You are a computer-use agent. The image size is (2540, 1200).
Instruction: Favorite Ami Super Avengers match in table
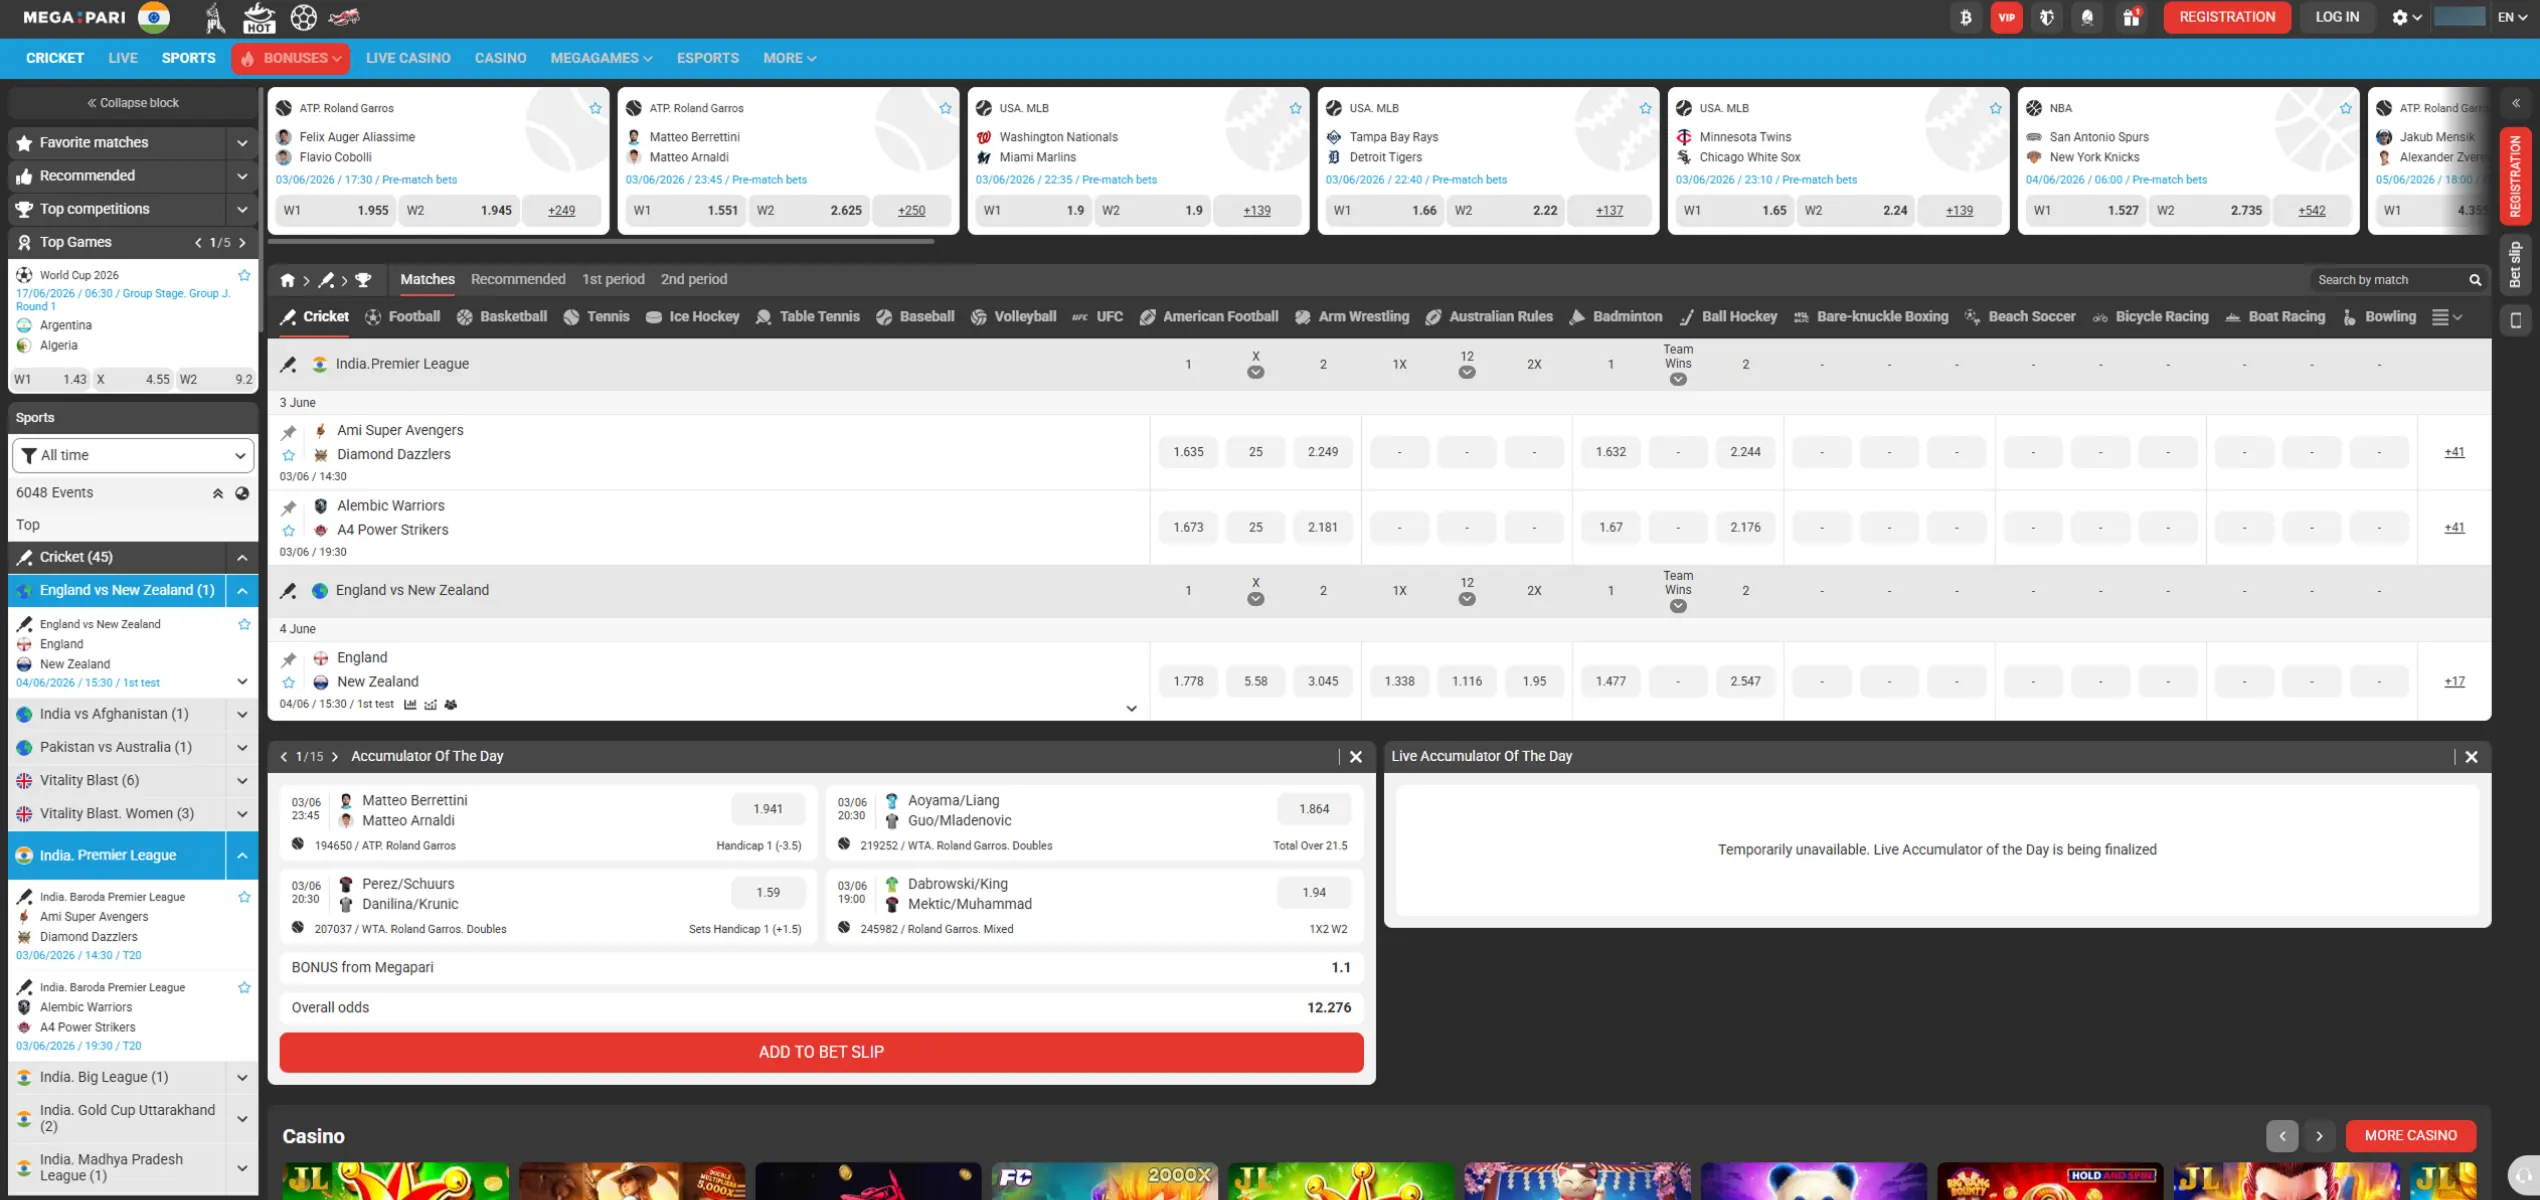[x=289, y=455]
